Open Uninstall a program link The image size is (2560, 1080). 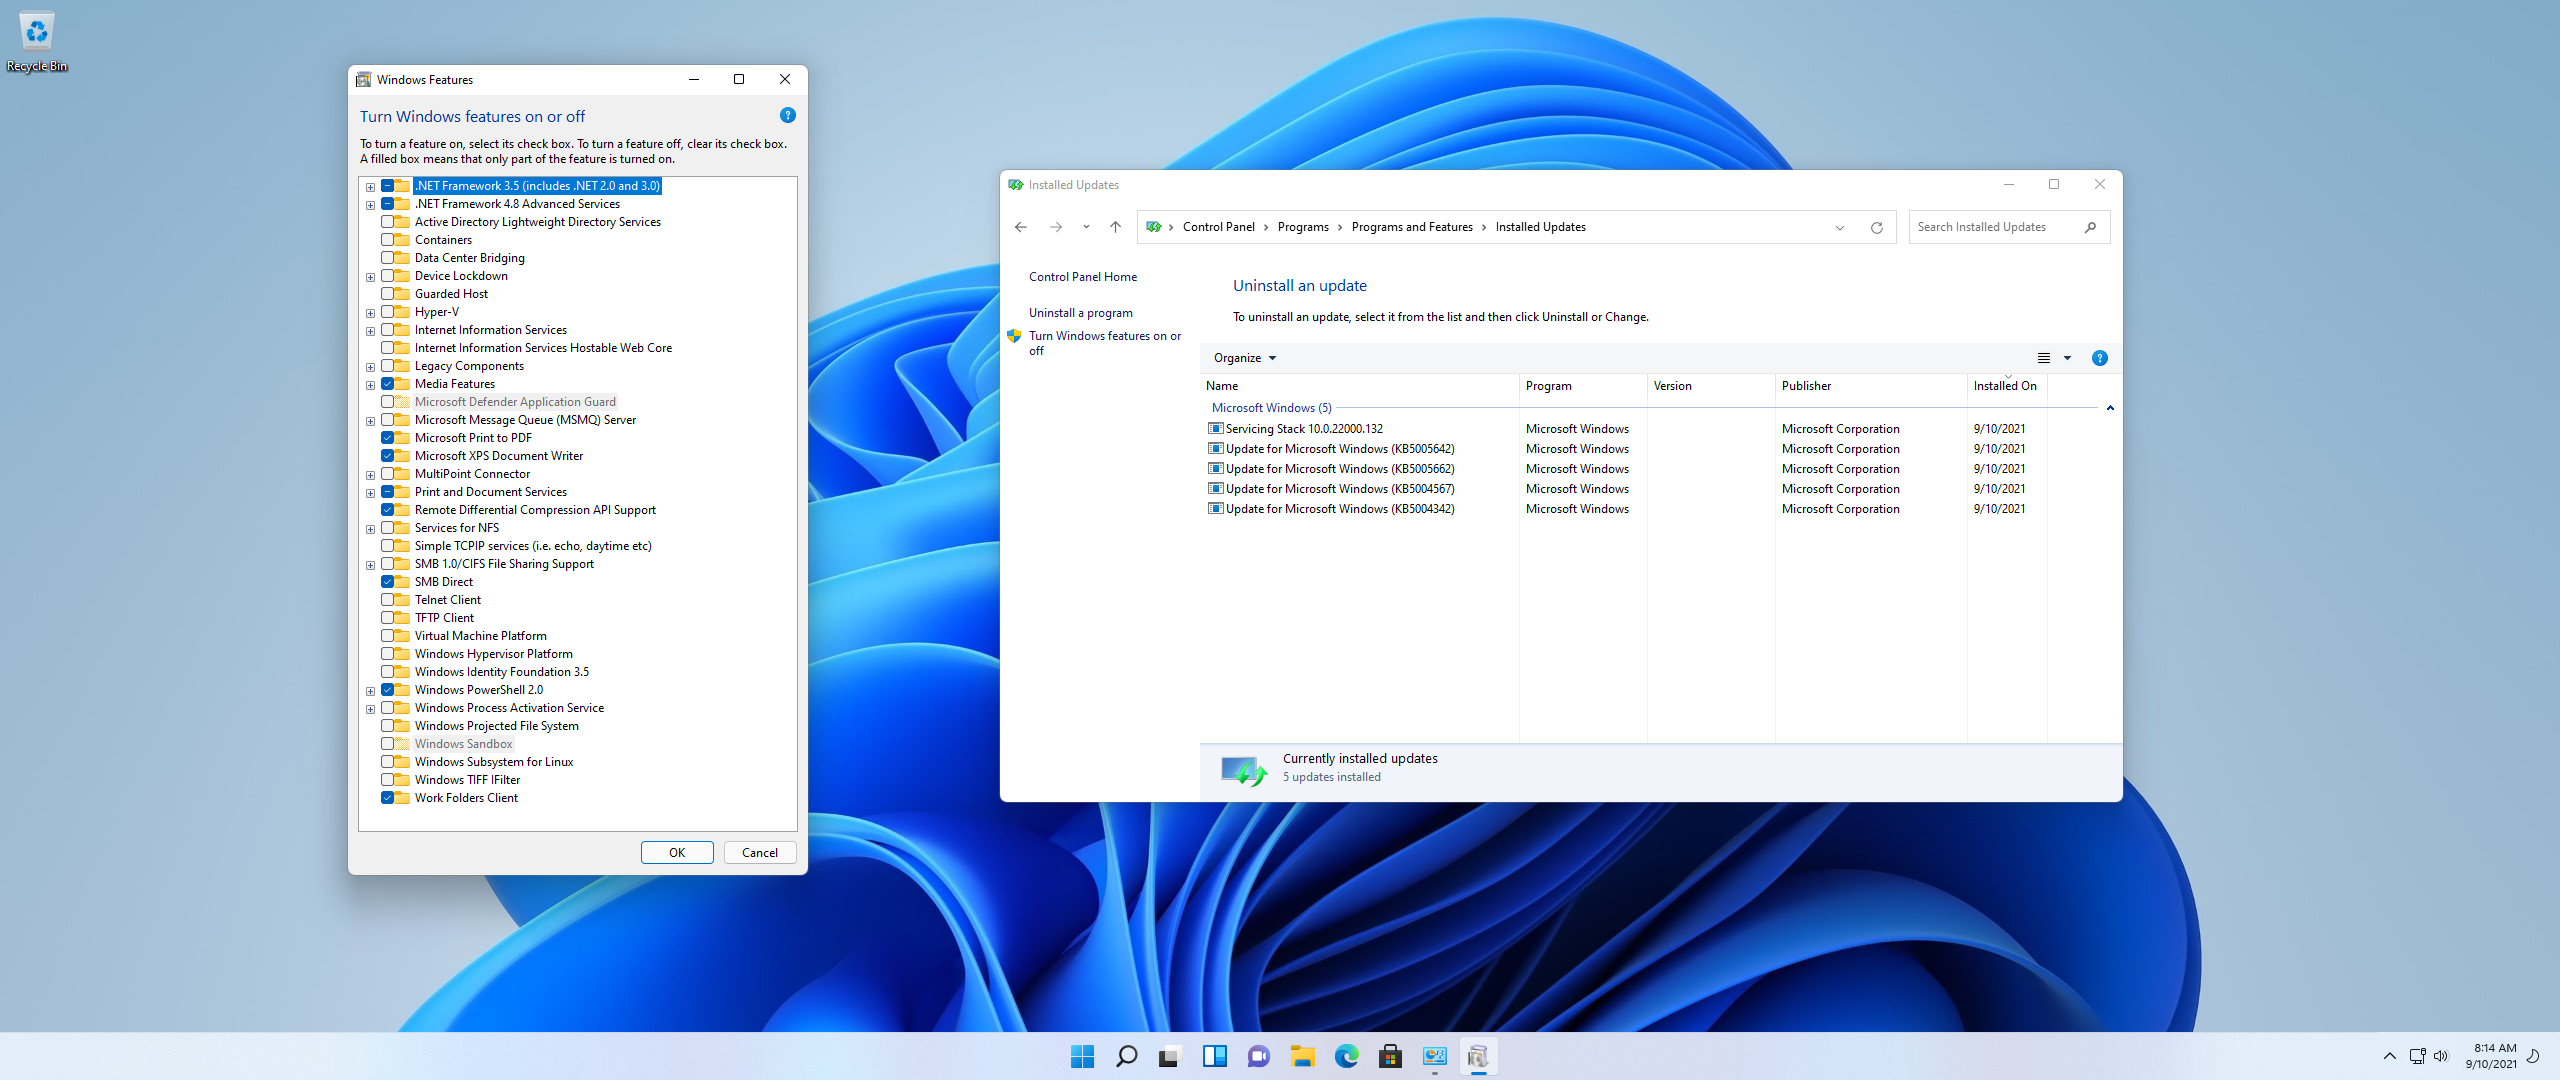1081,313
